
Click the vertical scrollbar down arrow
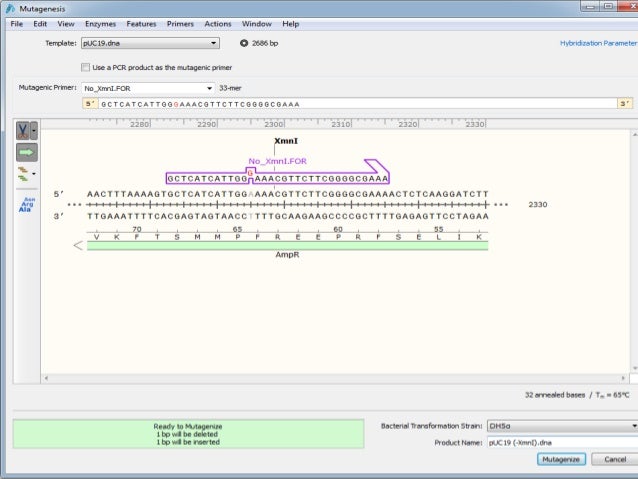tap(635, 368)
